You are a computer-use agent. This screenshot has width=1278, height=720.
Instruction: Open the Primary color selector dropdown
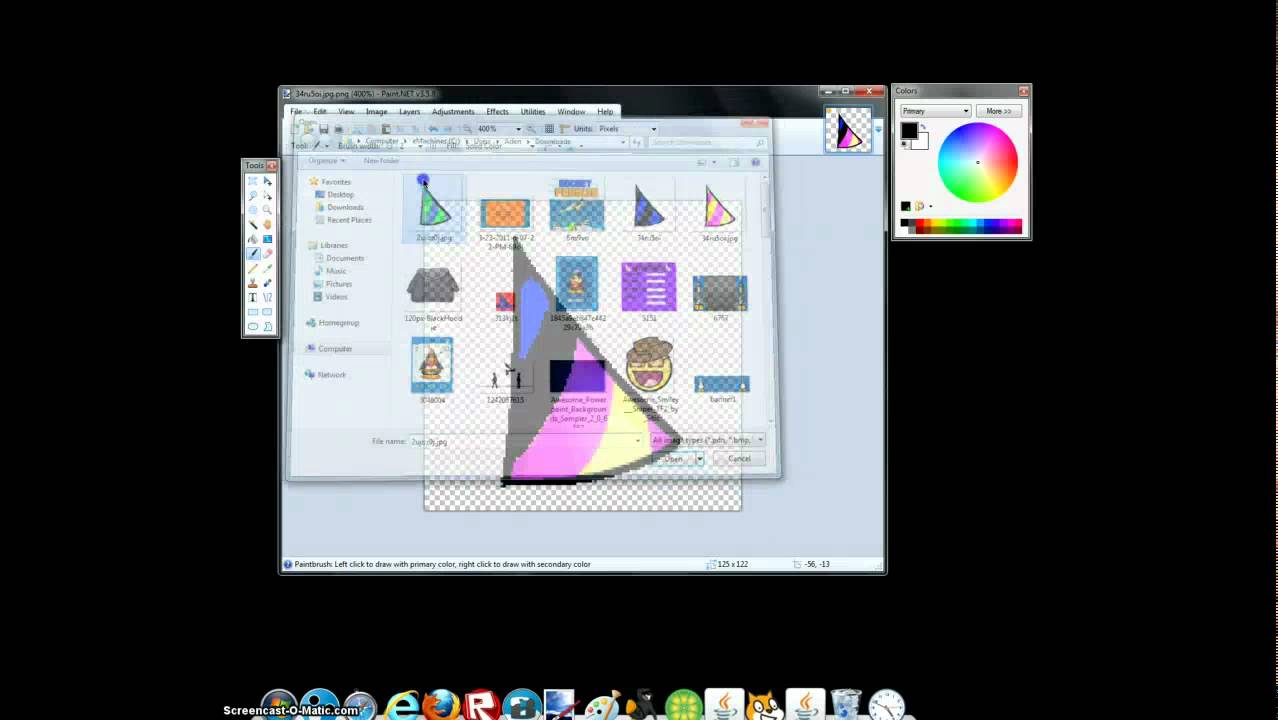click(935, 111)
